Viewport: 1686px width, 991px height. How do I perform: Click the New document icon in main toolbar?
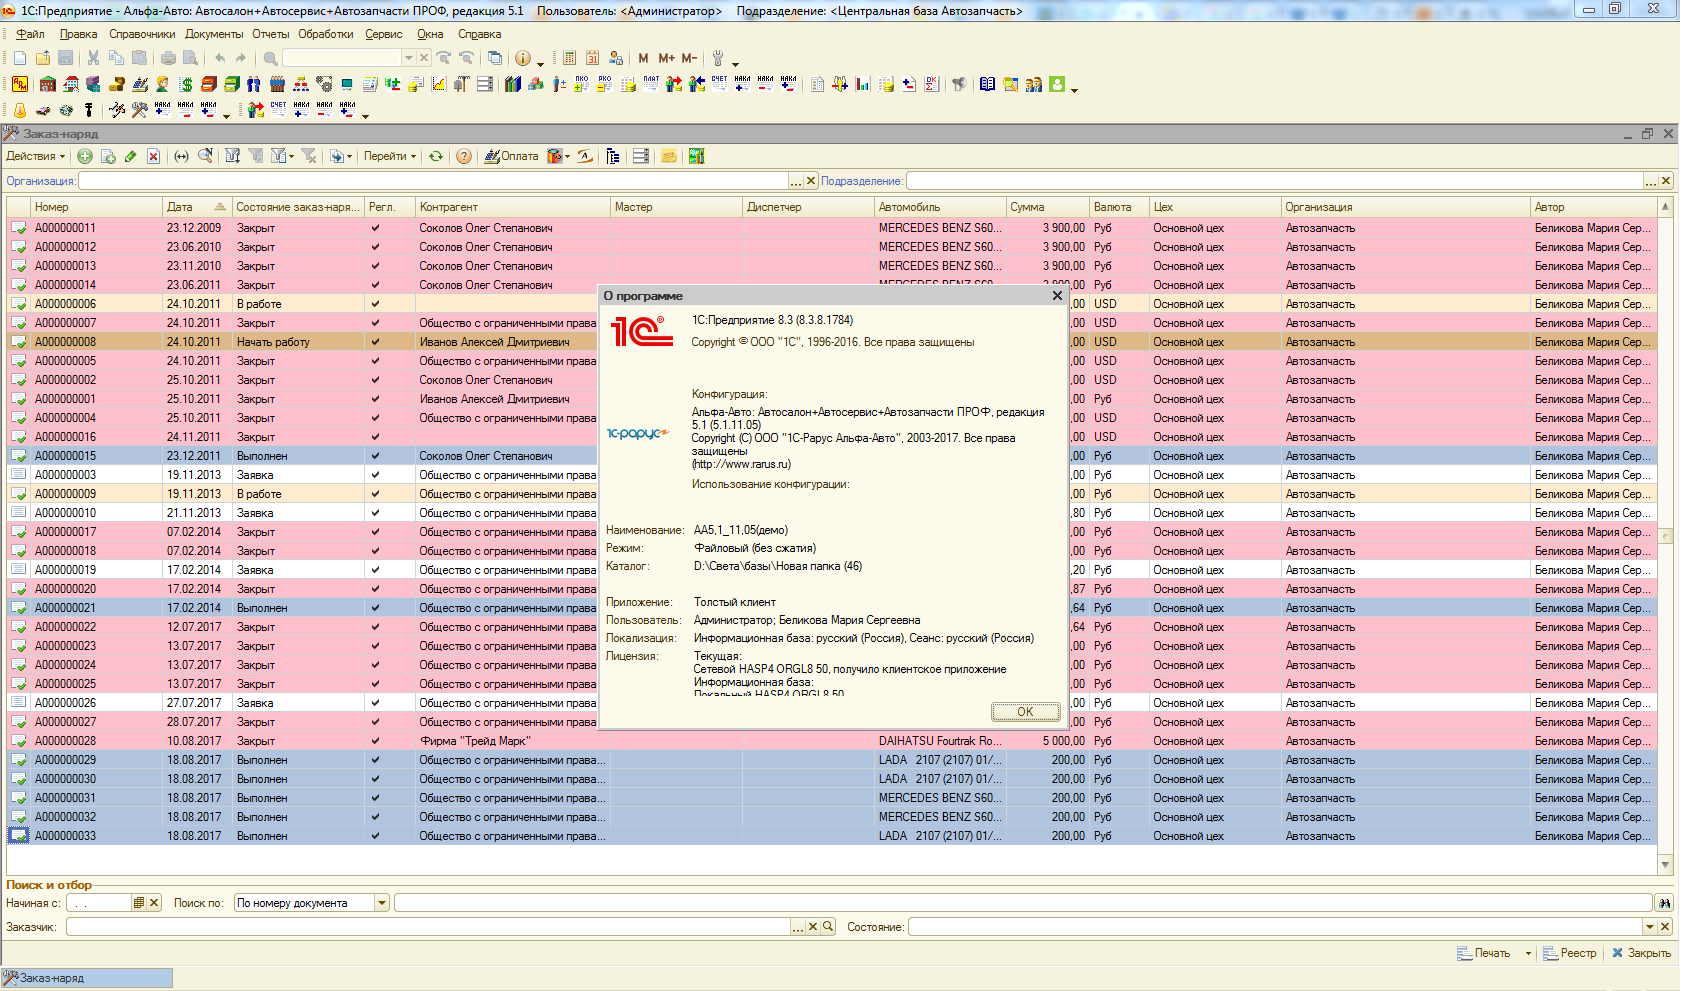pyautogui.click(x=20, y=58)
